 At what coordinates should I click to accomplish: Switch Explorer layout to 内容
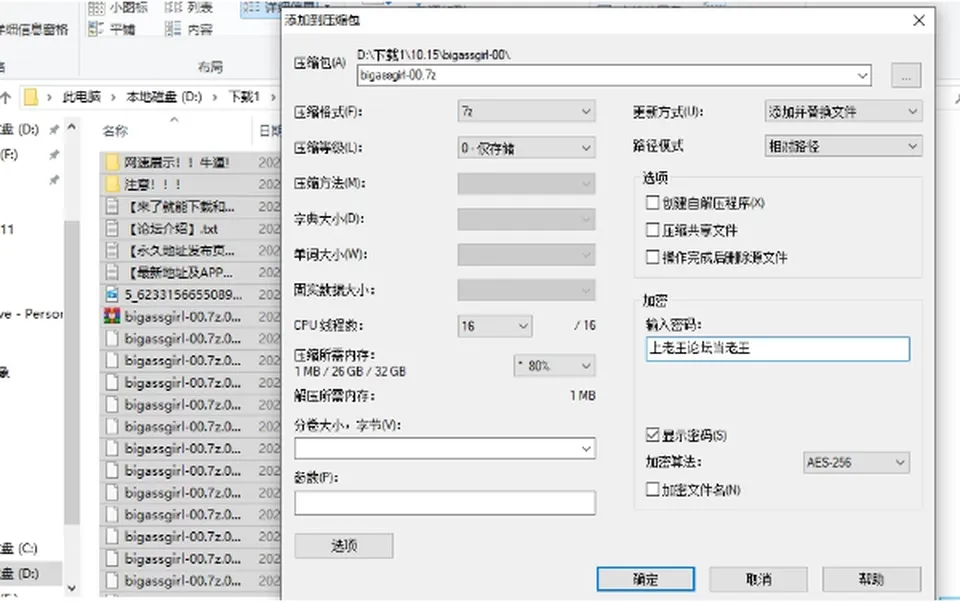click(x=189, y=29)
